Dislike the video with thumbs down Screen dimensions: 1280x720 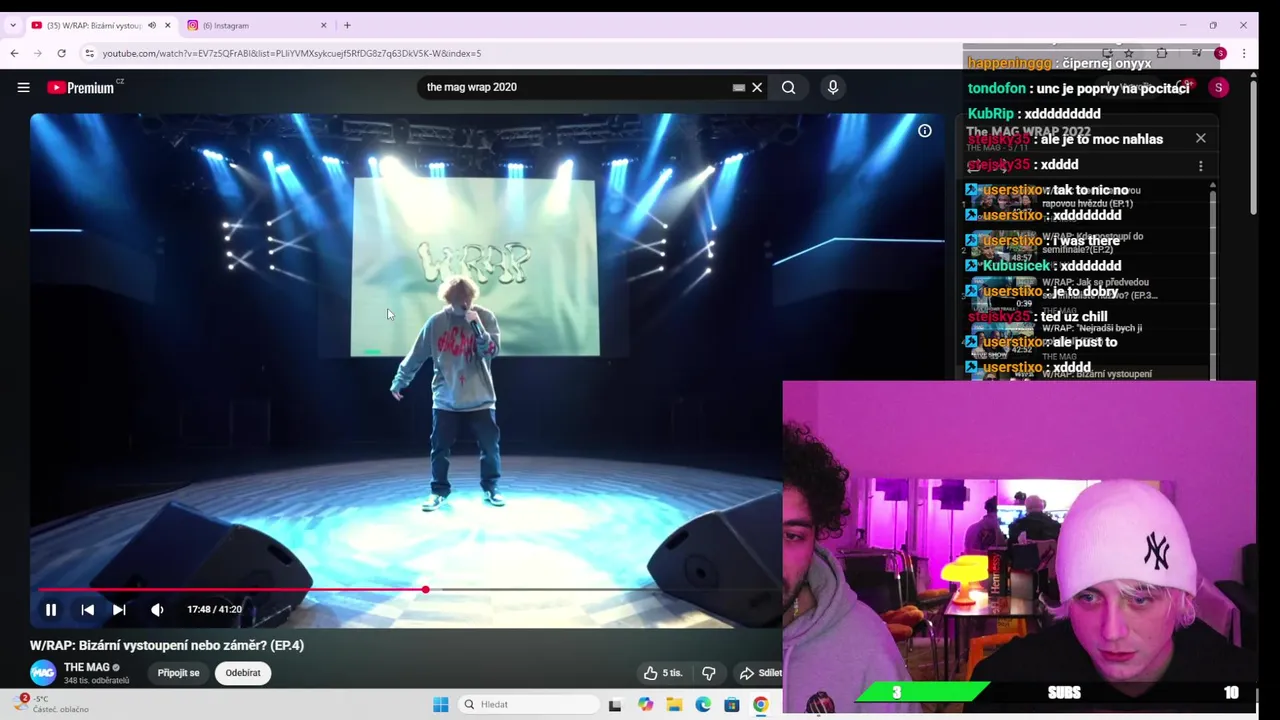coord(708,673)
